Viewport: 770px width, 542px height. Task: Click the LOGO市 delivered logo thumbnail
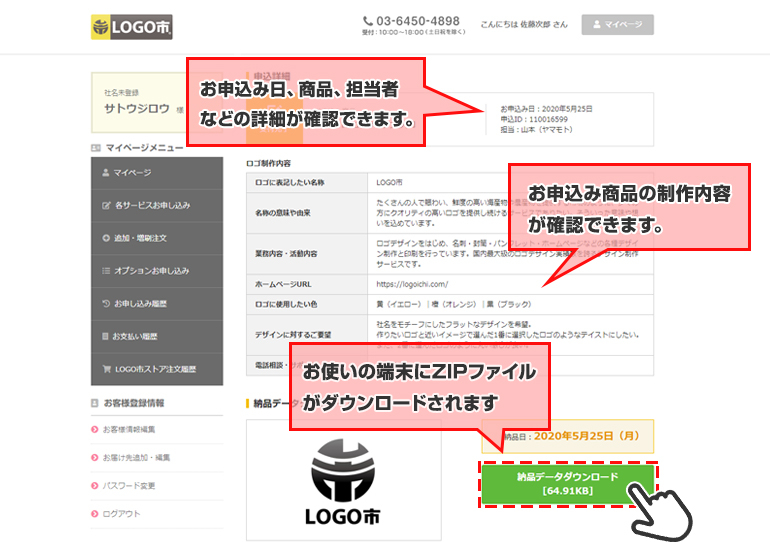(343, 480)
